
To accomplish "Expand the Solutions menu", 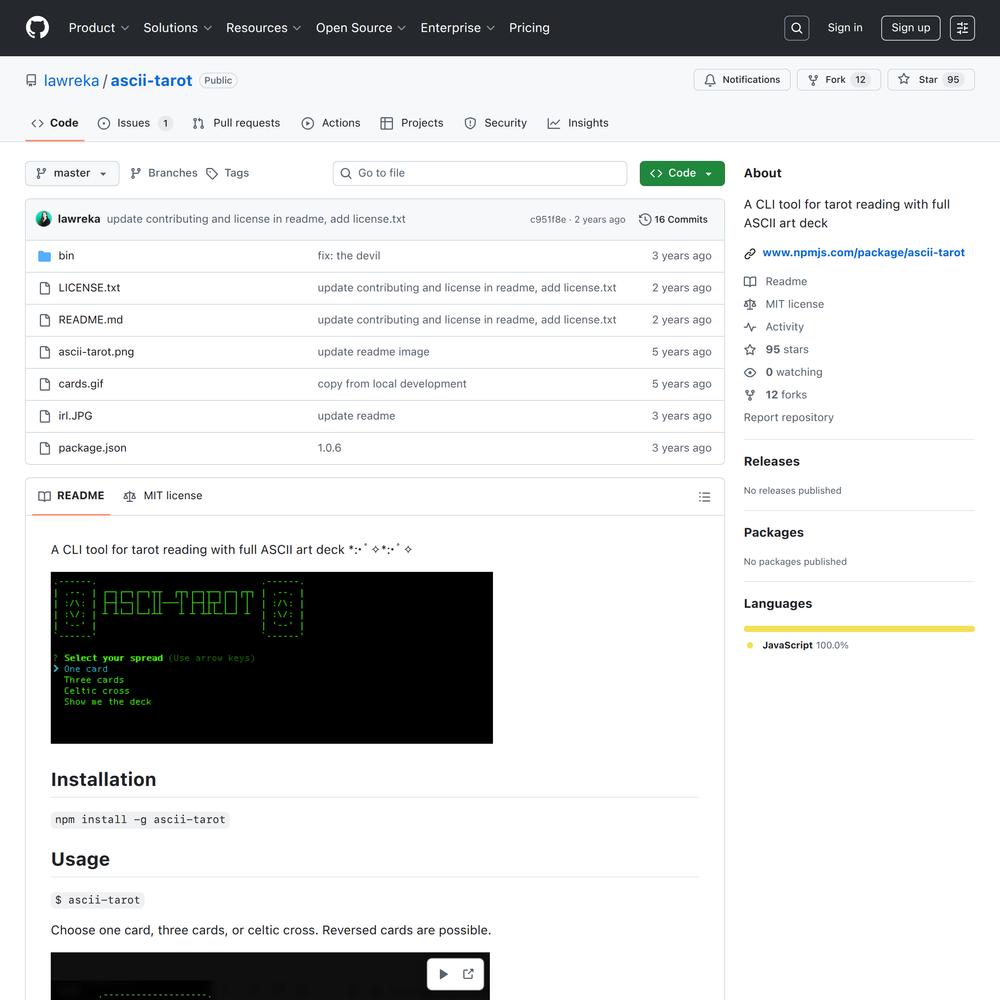I will tap(177, 28).
